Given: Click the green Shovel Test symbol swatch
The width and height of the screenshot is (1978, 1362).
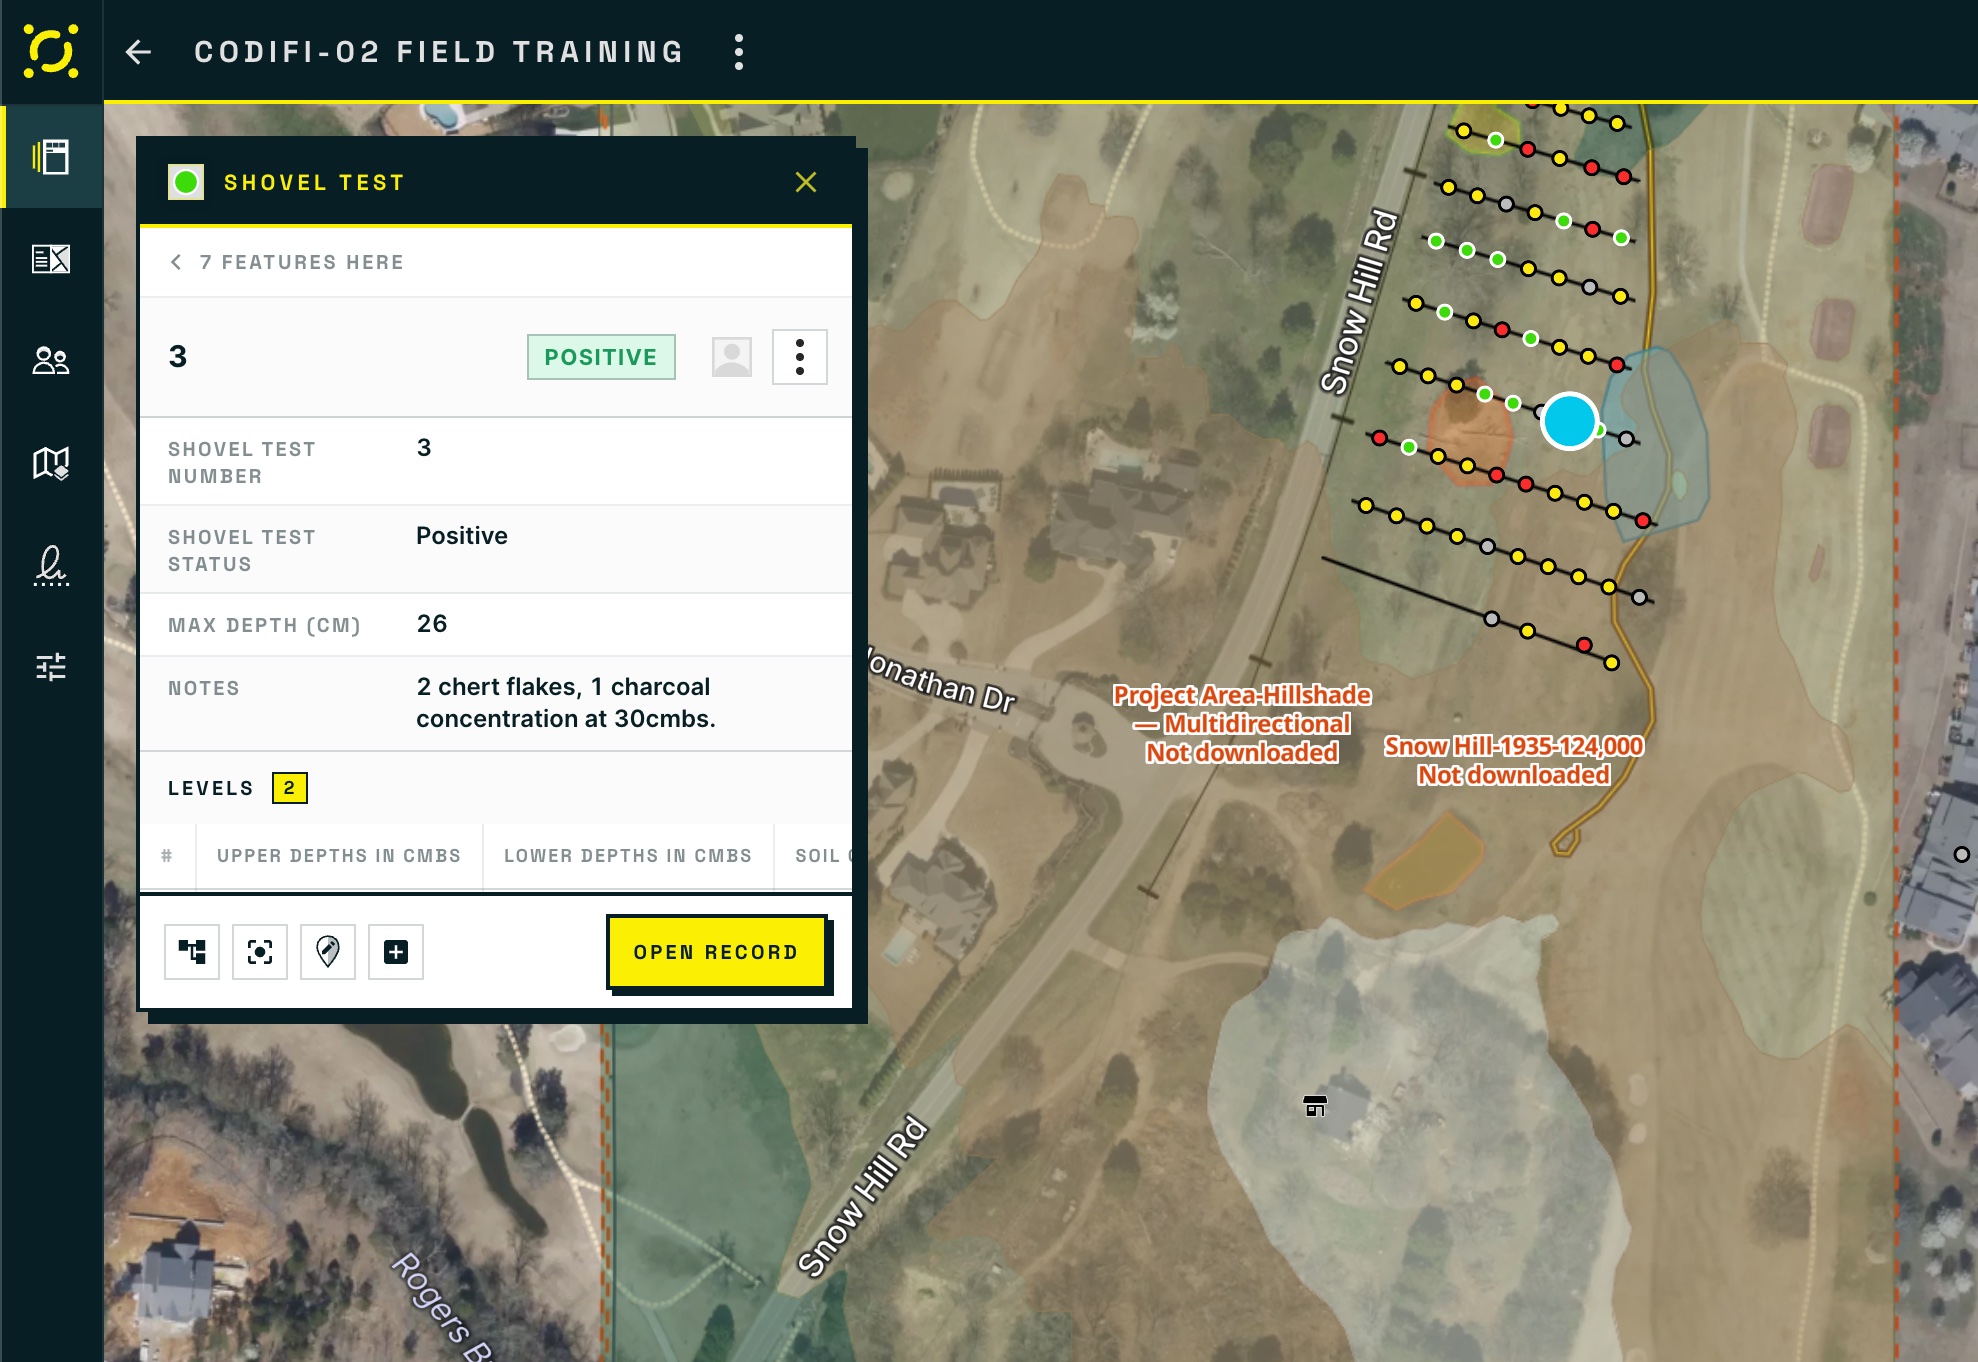Looking at the screenshot, I should point(186,182).
